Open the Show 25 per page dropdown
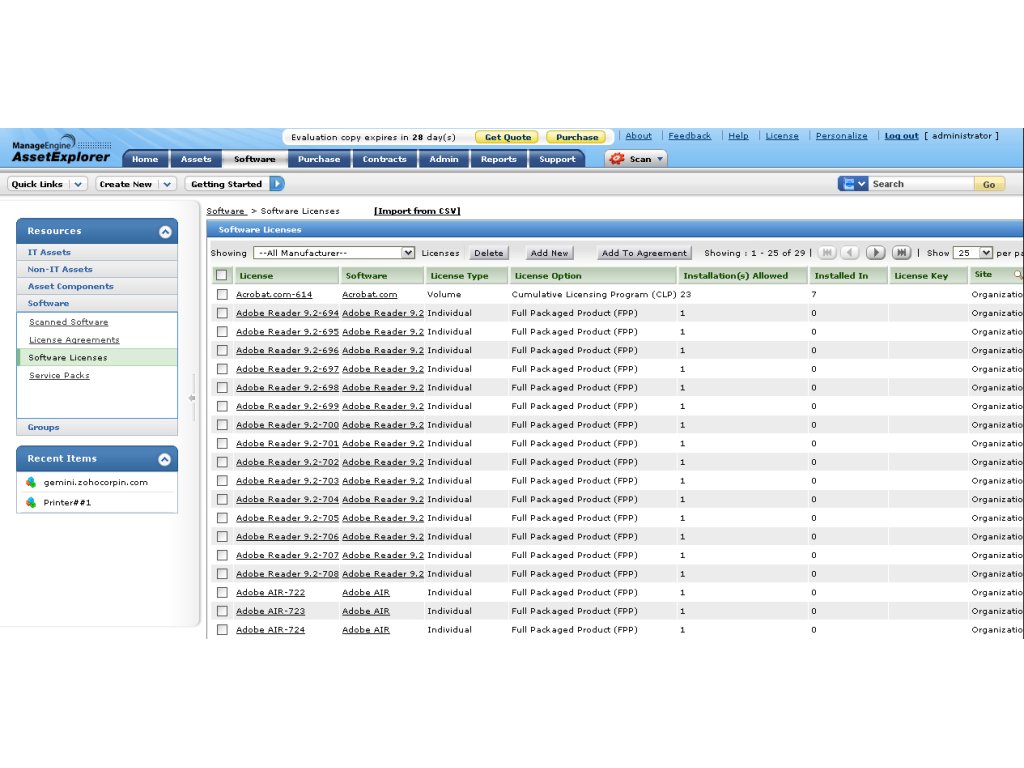Image resolution: width=1024 pixels, height=768 pixels. click(x=973, y=253)
